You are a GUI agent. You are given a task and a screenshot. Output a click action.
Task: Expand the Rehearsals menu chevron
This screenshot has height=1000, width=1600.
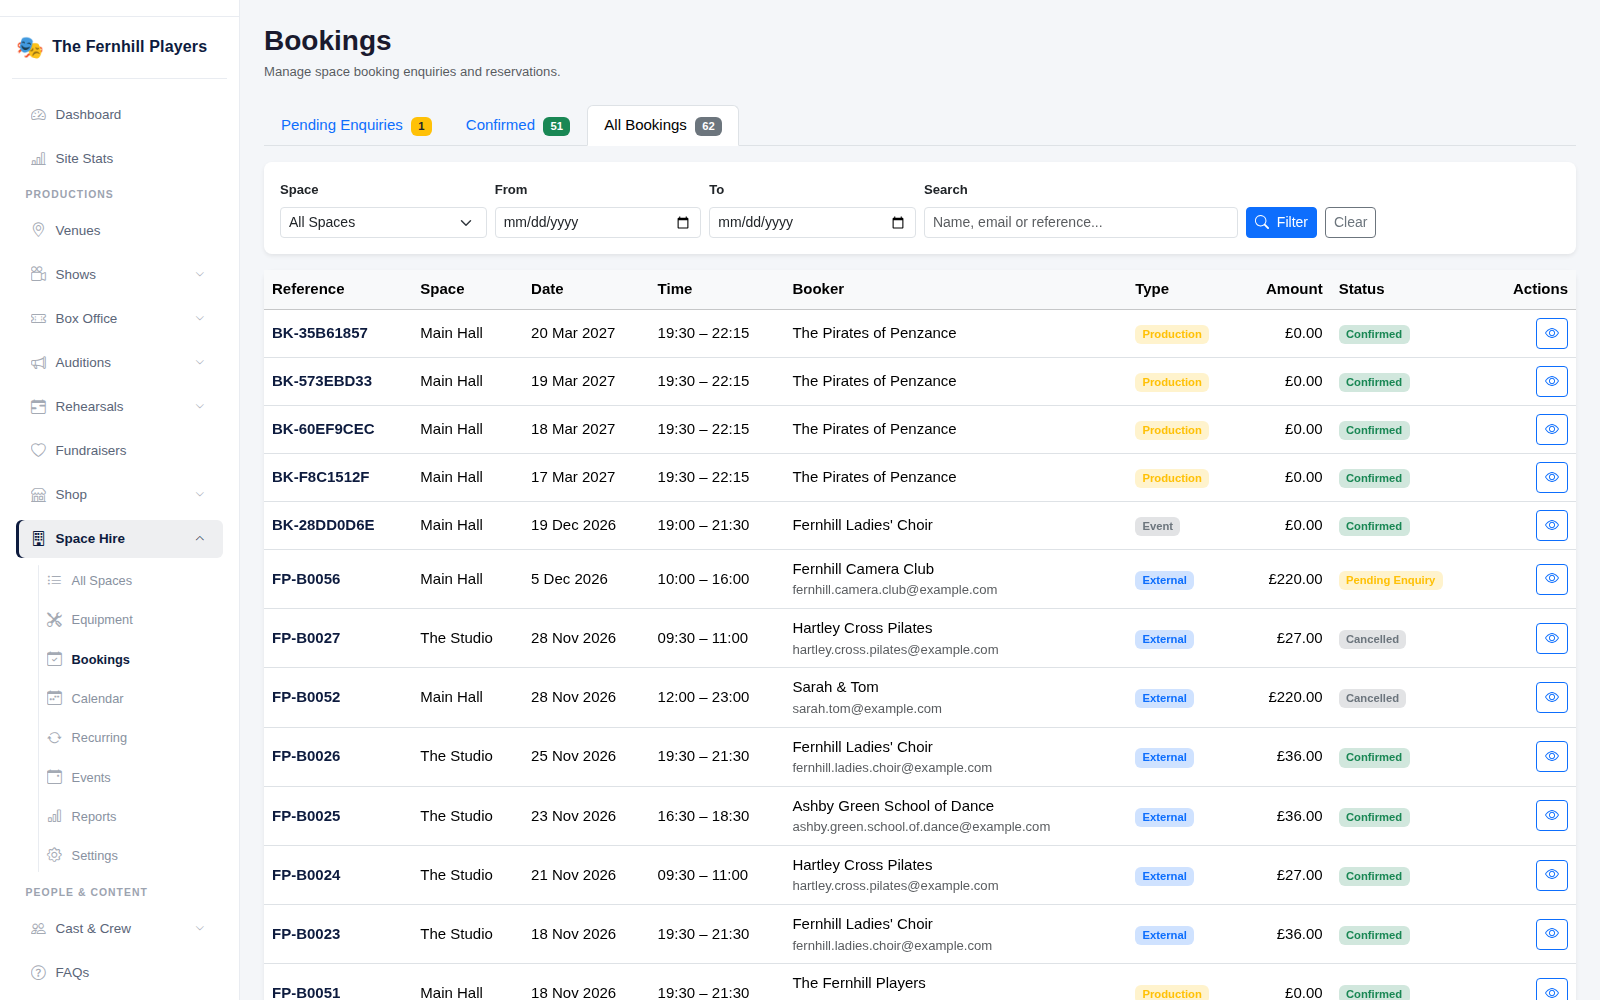[x=200, y=407]
